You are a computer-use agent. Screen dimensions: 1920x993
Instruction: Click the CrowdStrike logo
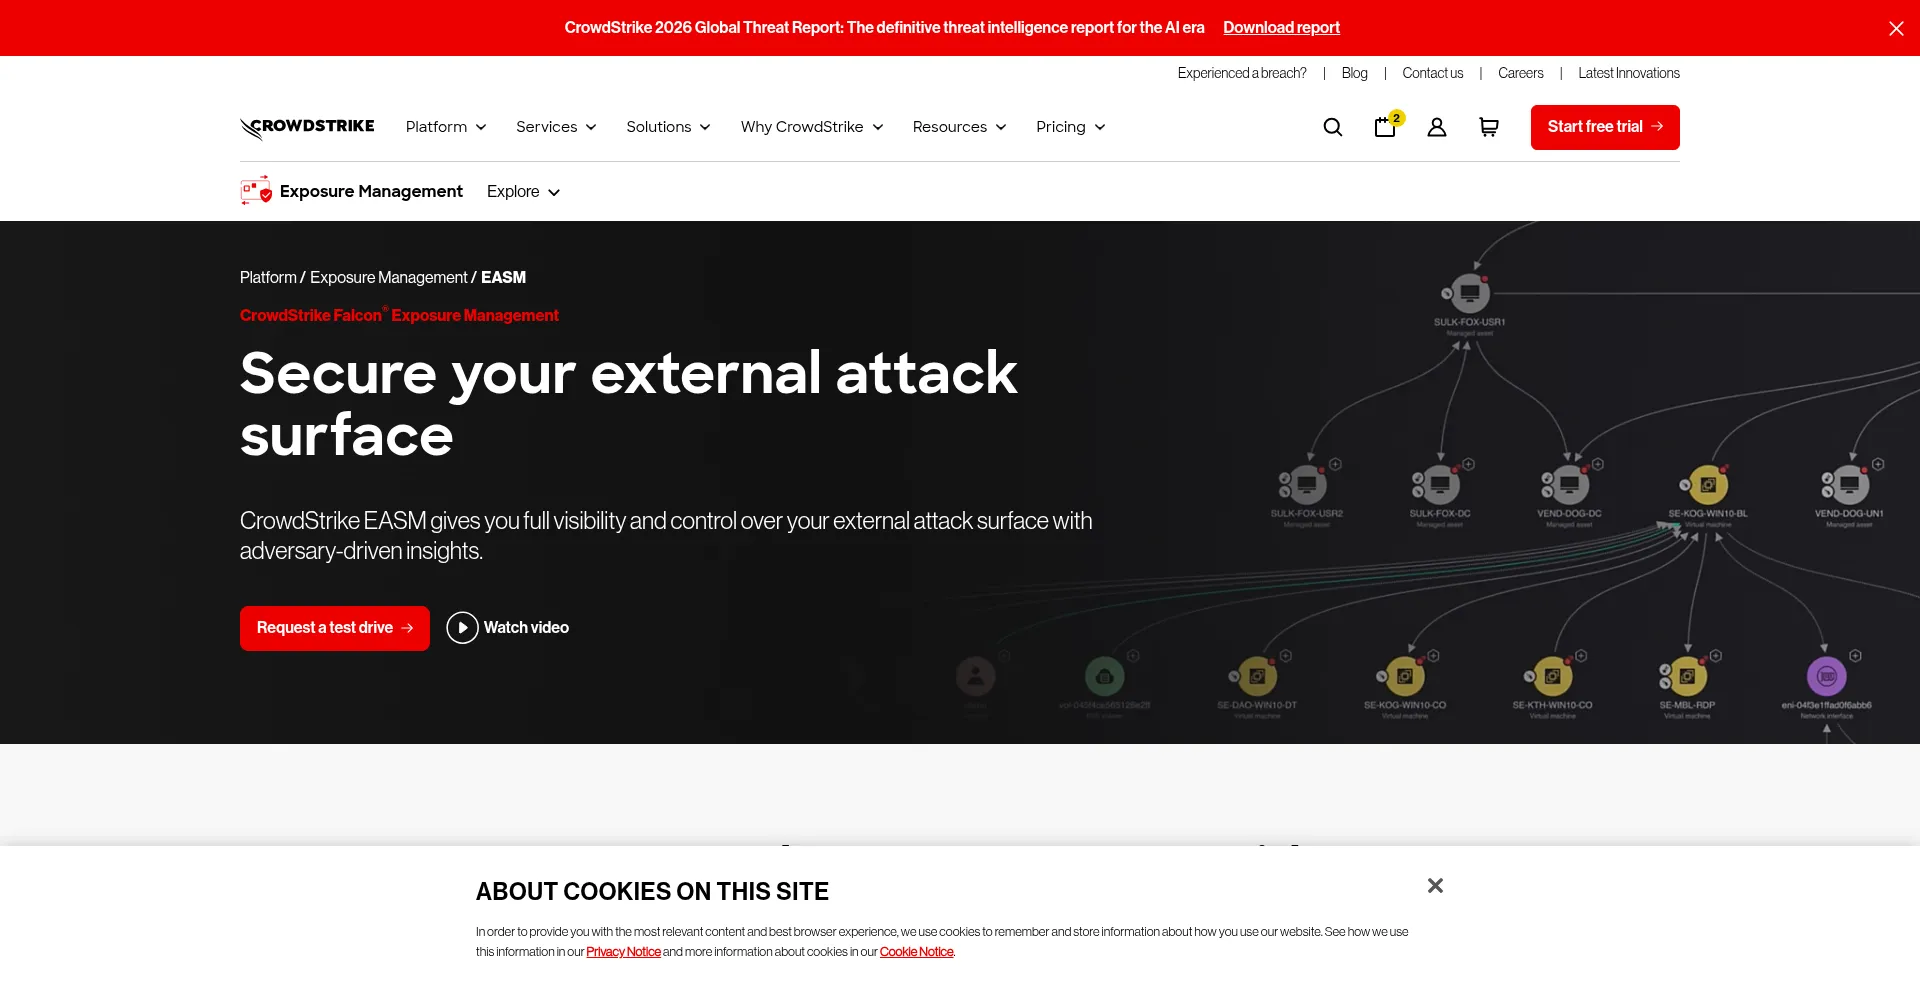coord(307,127)
